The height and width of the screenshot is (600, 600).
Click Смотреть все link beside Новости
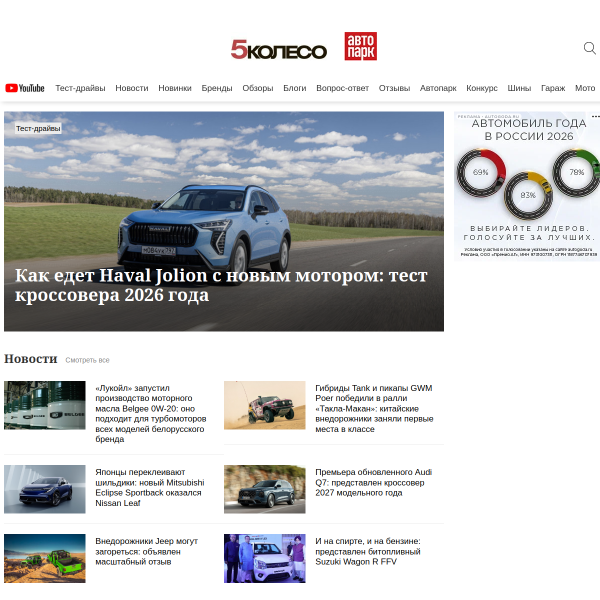click(x=87, y=360)
